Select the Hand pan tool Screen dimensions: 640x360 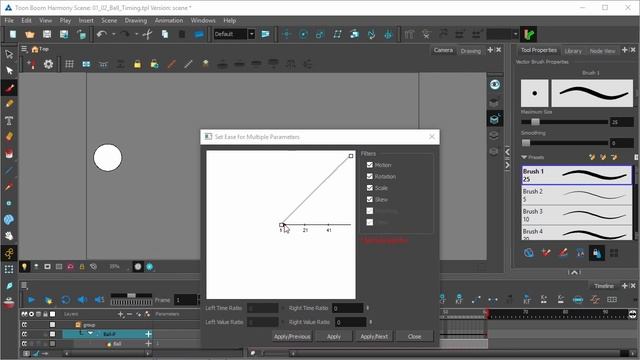(x=9, y=236)
